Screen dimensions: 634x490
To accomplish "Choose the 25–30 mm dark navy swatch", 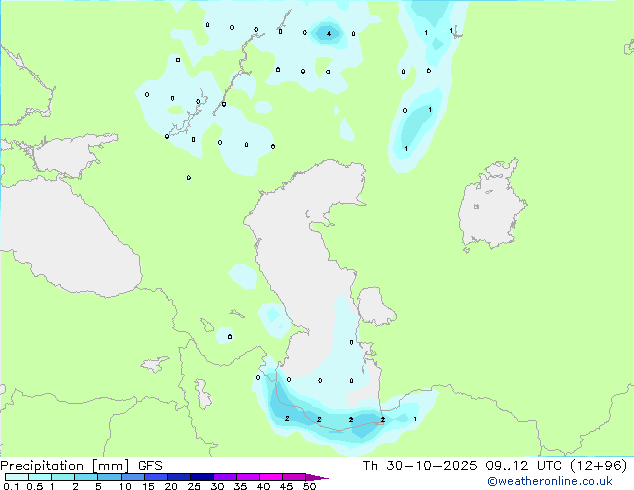I will [201, 477].
